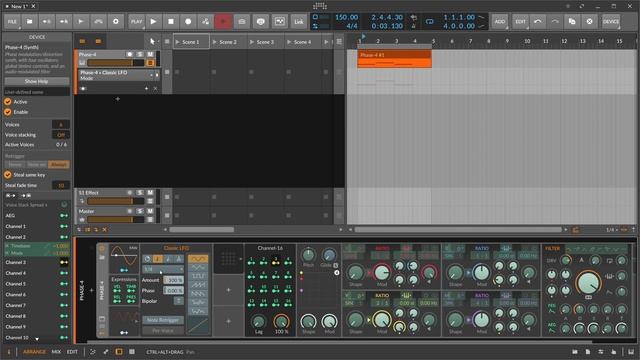Open the LFO rate 1/4 dropdown
This screenshot has height=360, width=640.
163,269
